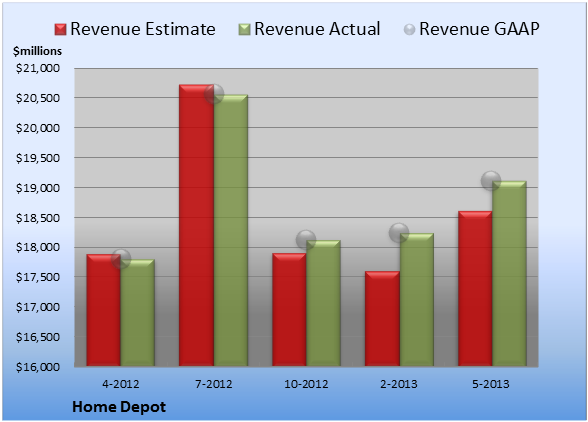Click the green Revenue Actual legend swatch
This screenshot has width=588, height=422.
click(244, 30)
